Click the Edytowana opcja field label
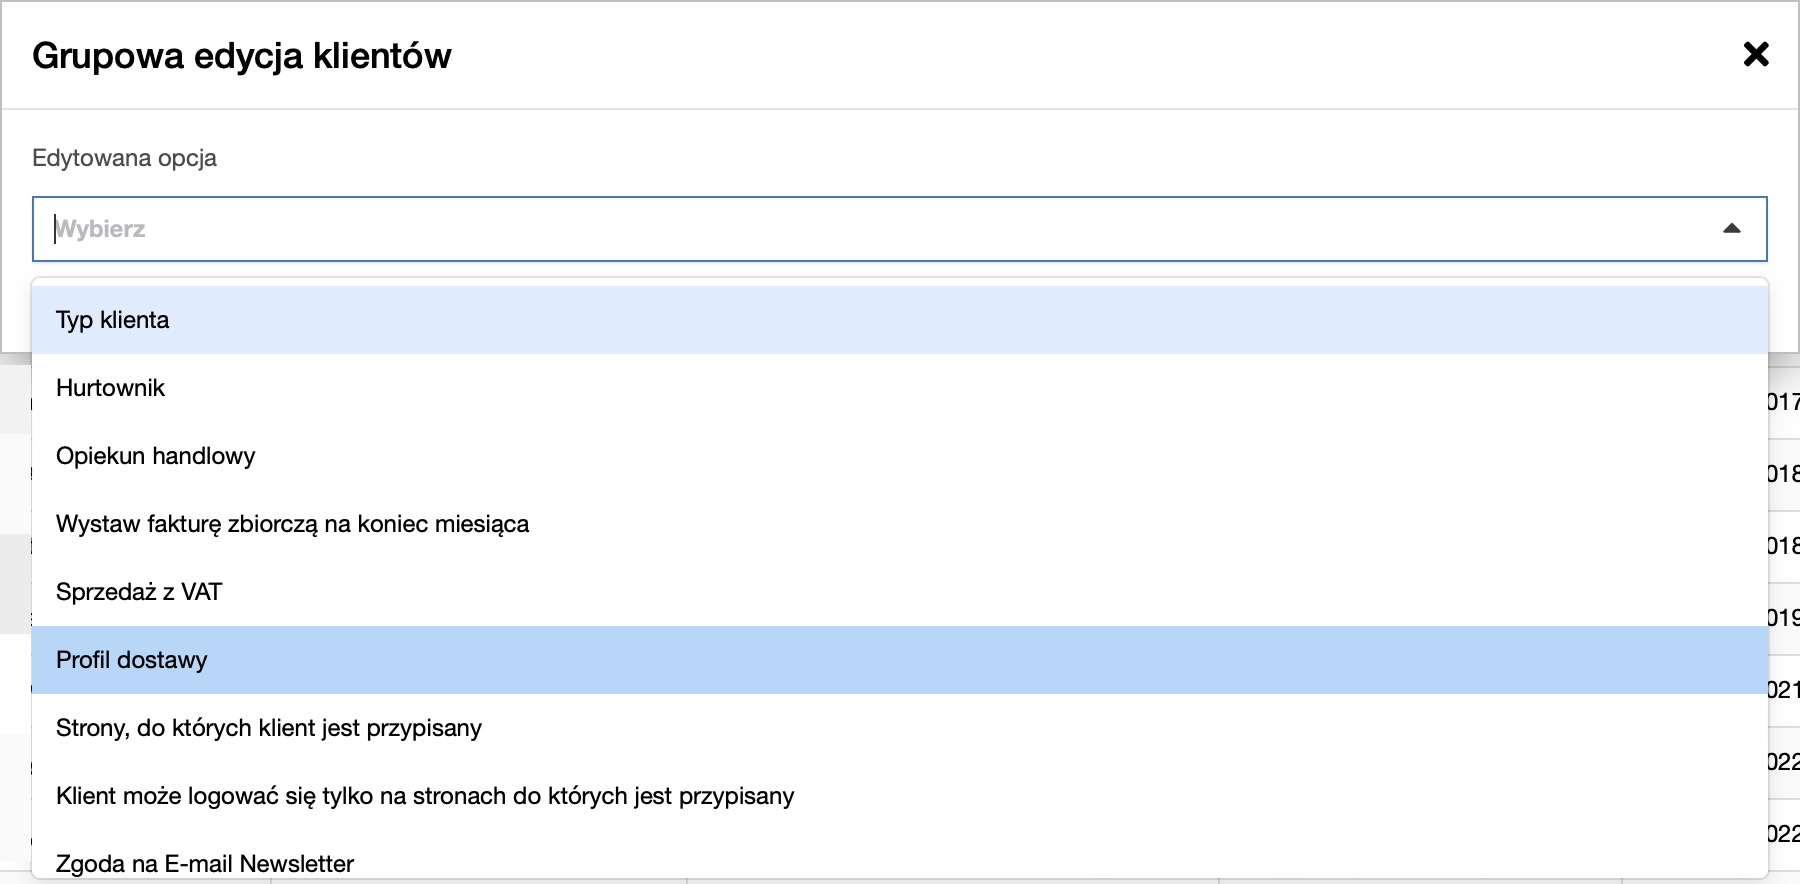The width and height of the screenshot is (1800, 884). point(124,158)
